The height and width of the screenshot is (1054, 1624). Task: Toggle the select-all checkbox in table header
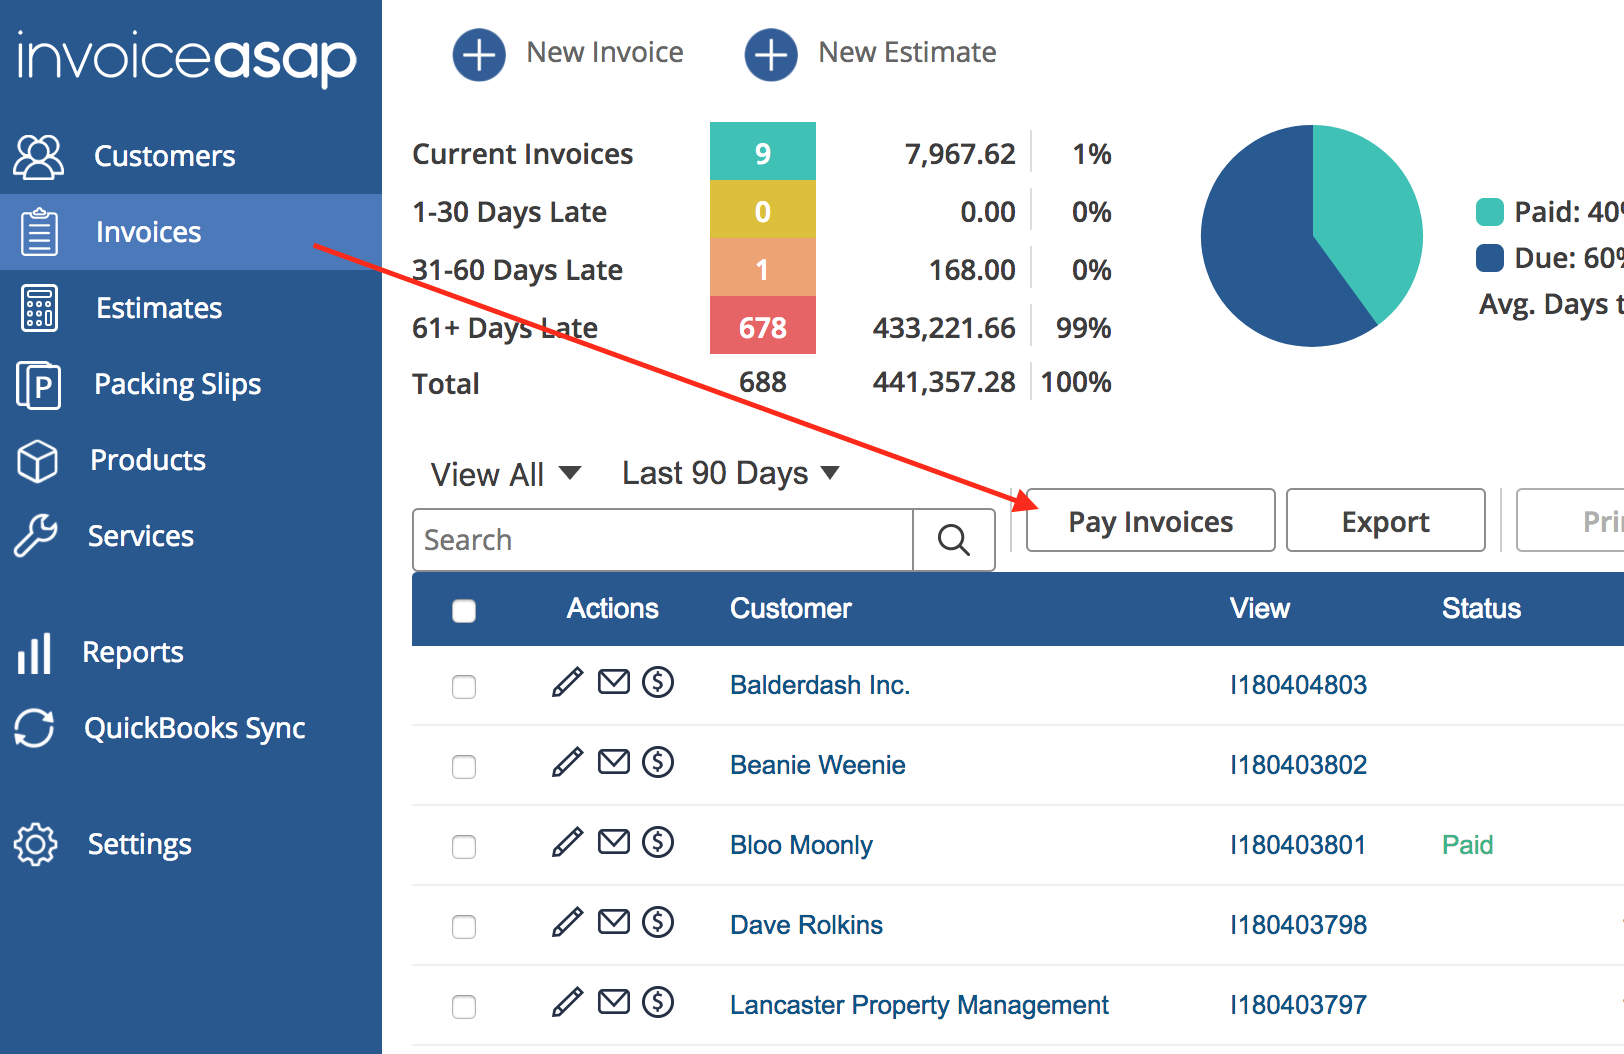(464, 611)
